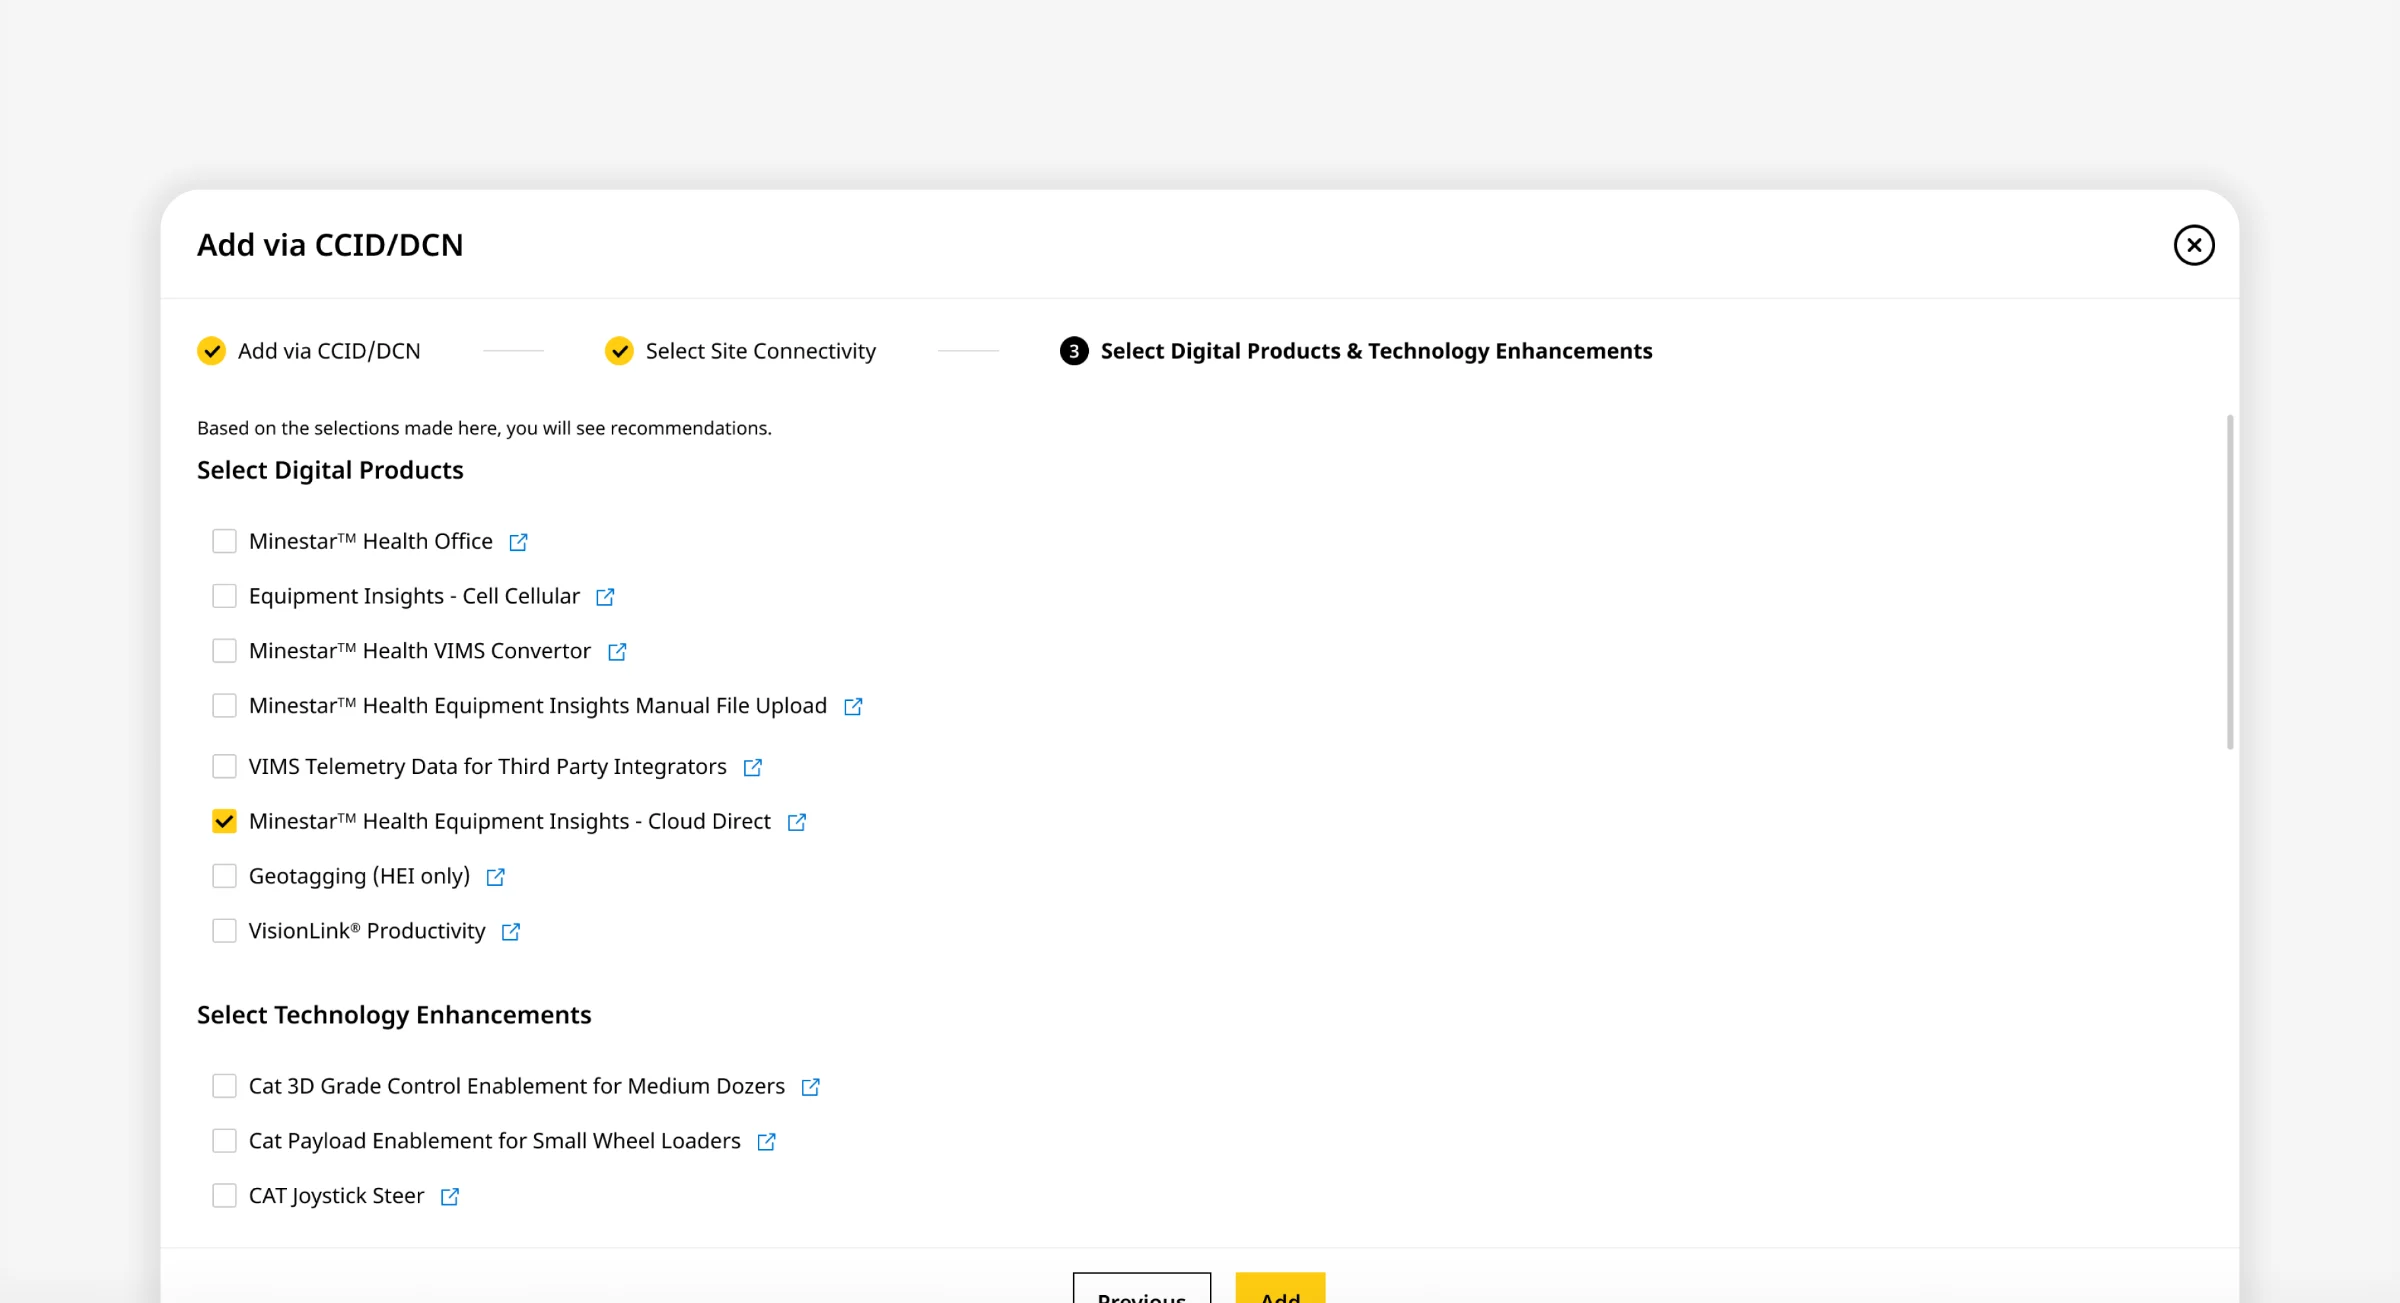The image size is (2400, 1303).
Task: Click the dialog's vertical scrollbar
Action: [2230, 582]
